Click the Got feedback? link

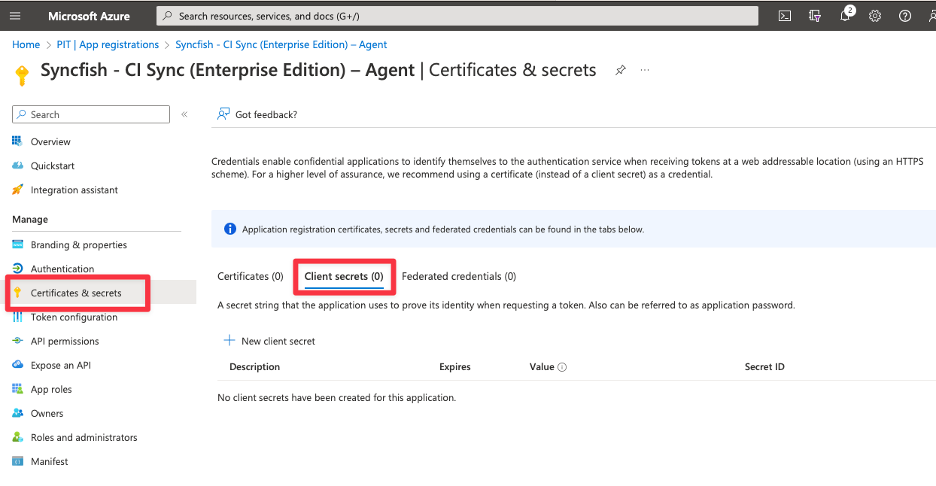pyautogui.click(x=266, y=114)
